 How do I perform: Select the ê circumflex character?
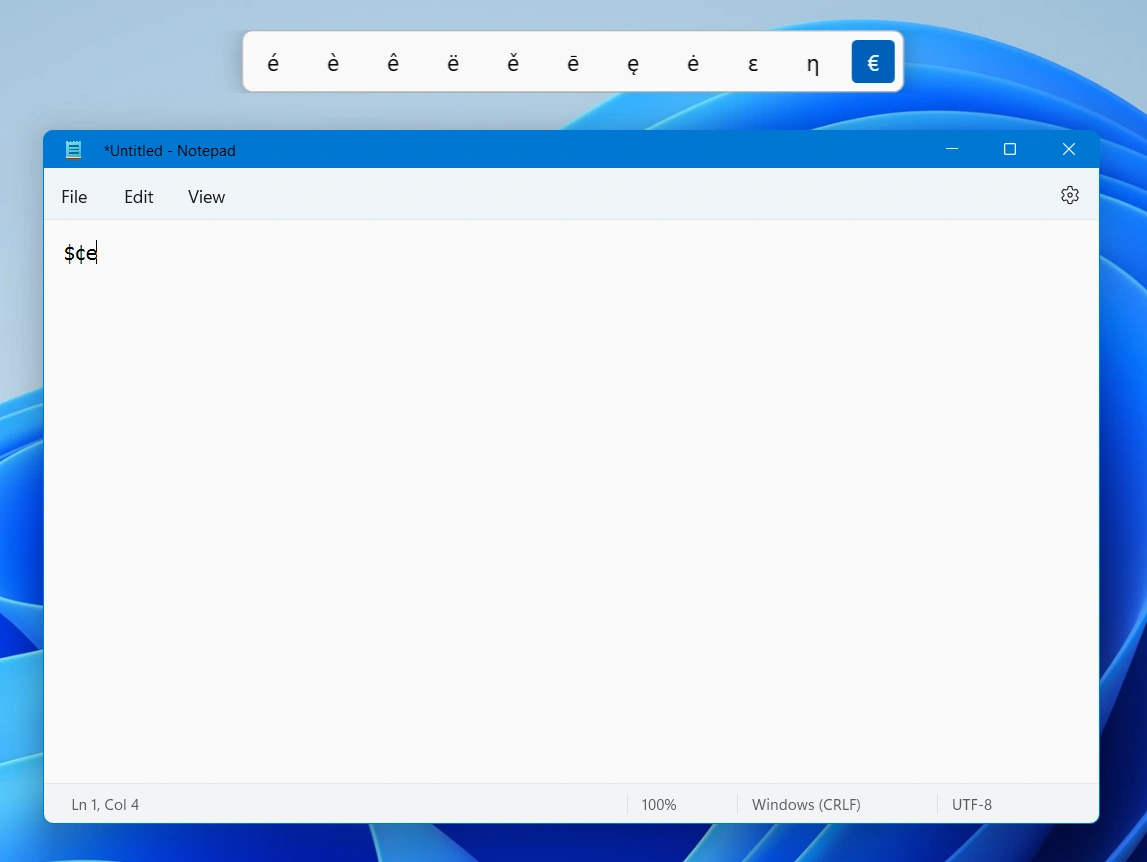click(x=393, y=62)
